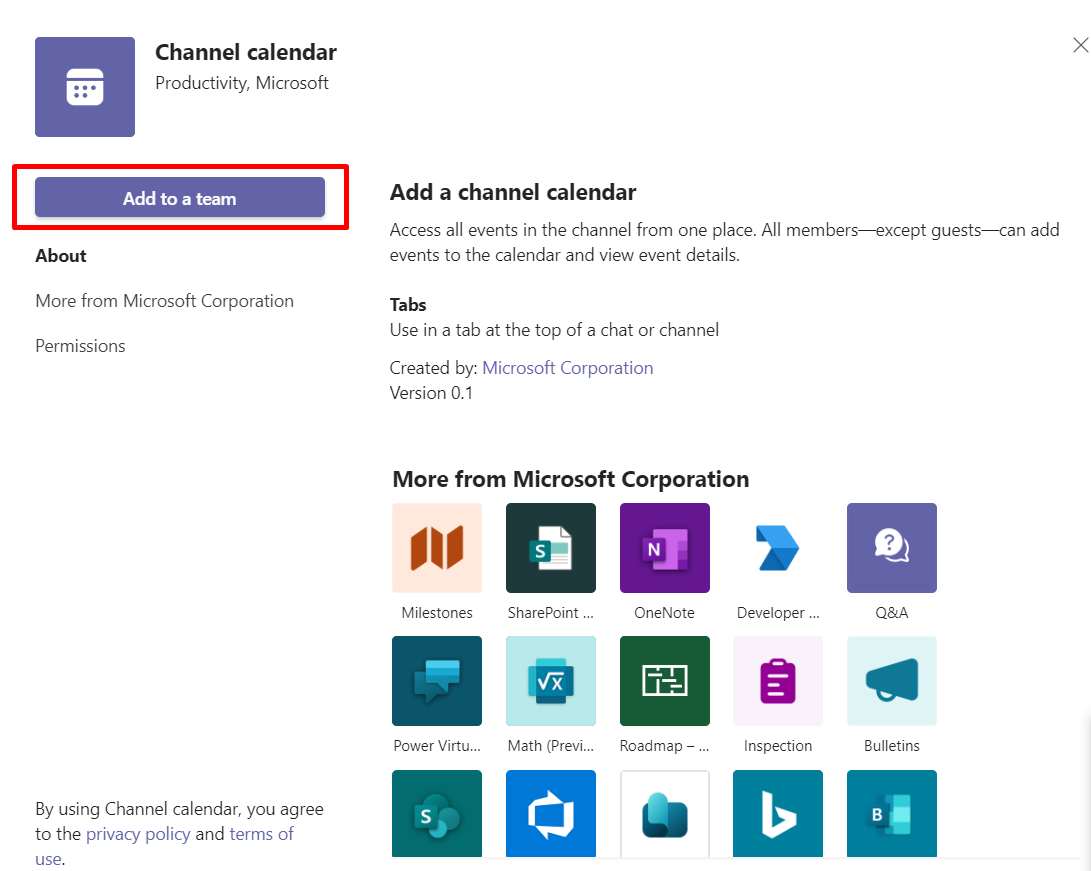Click the Add to a team button

point(180,198)
